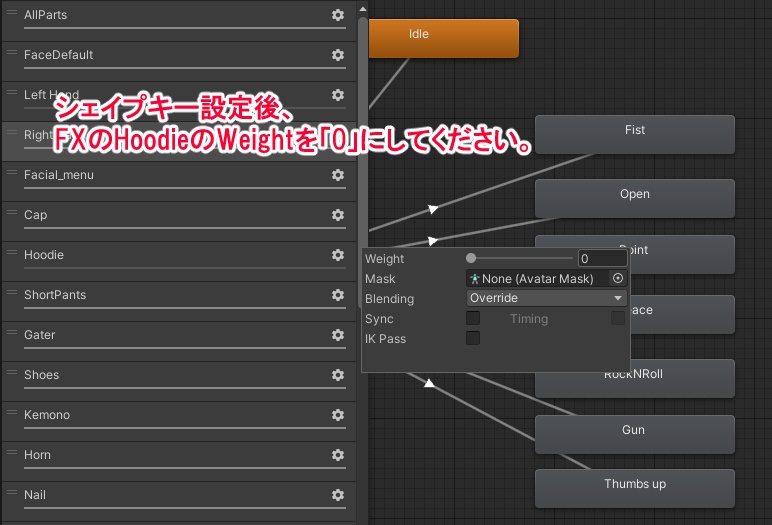Image resolution: width=772 pixels, height=525 pixels.
Task: Grab the drag handle of Cap layer
Action: [12, 212]
